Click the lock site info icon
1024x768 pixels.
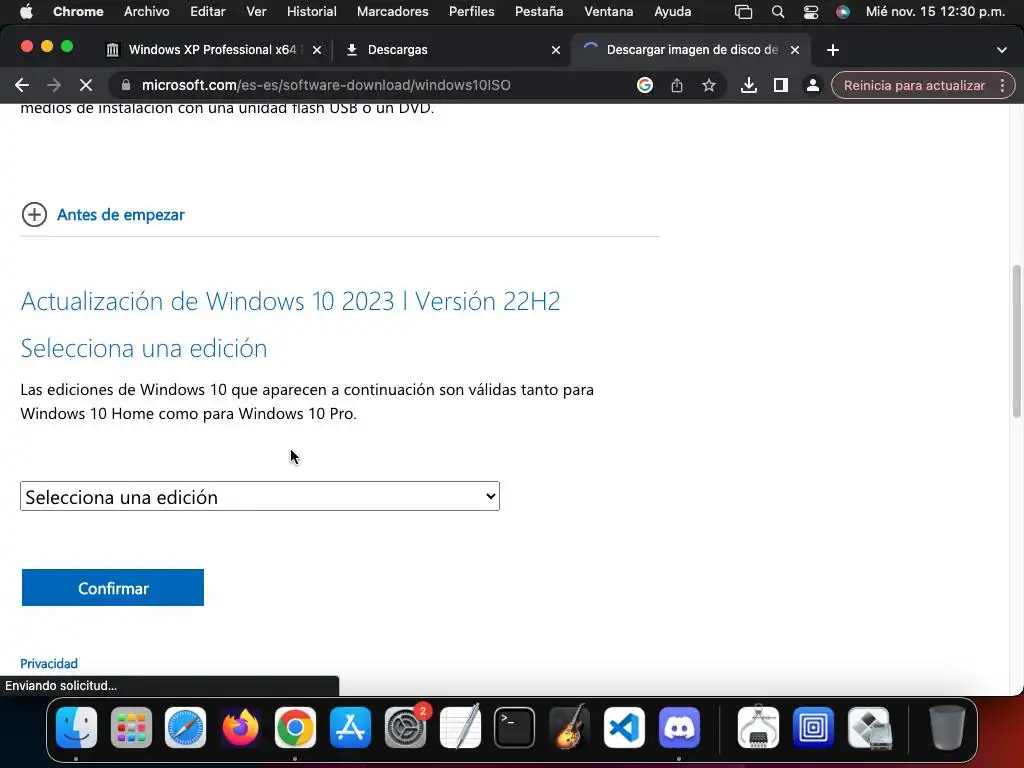pos(126,86)
